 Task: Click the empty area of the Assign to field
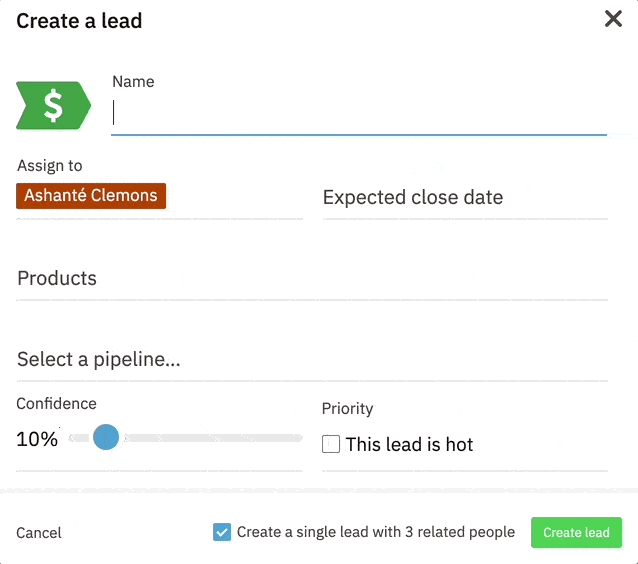click(x=235, y=197)
